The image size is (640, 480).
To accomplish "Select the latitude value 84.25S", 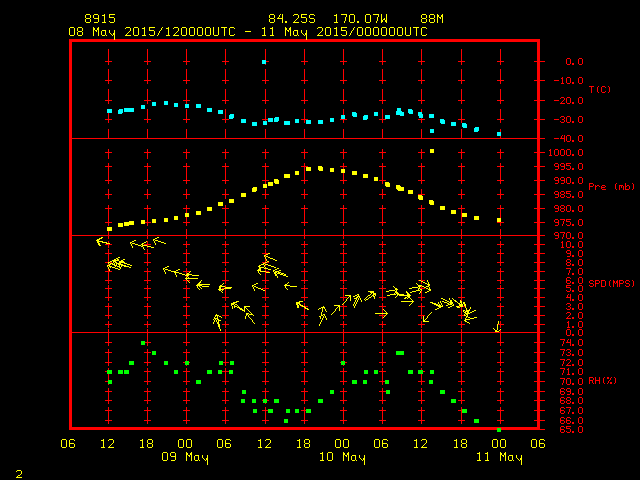I will pos(292,19).
